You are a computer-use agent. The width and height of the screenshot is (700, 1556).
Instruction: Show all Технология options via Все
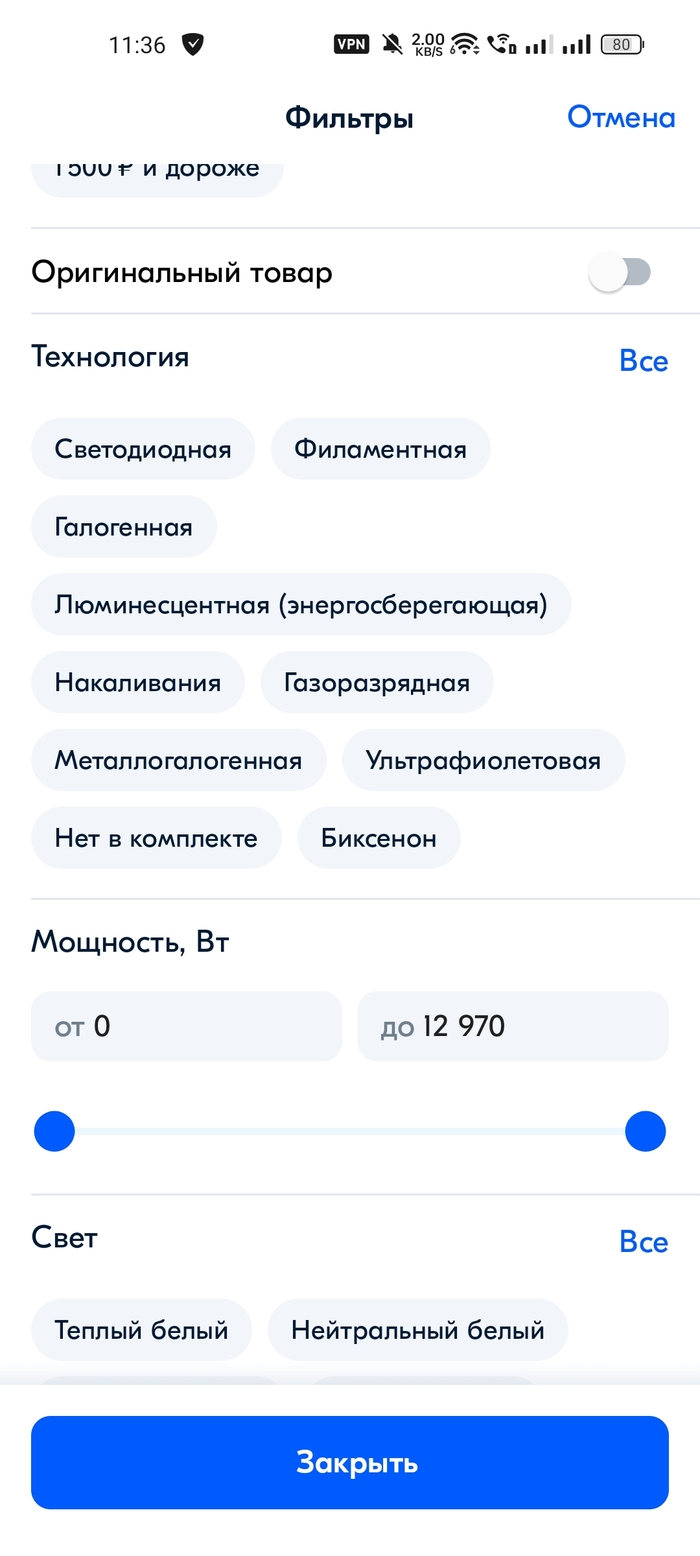click(x=643, y=361)
